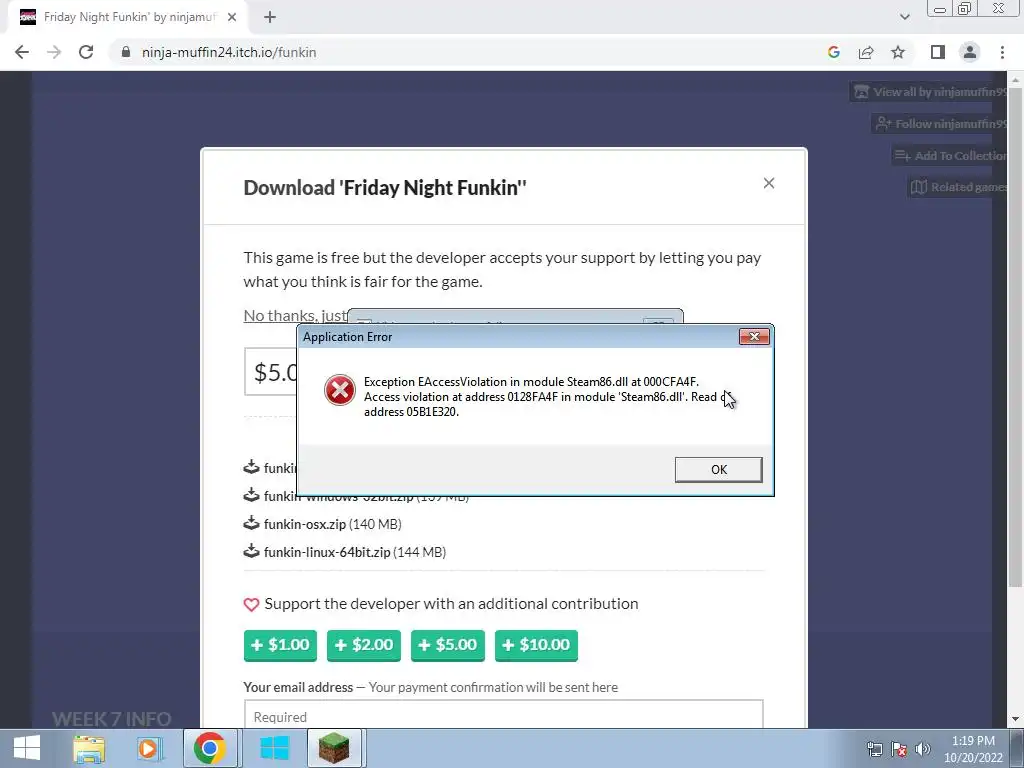The width and height of the screenshot is (1024, 768).
Task: Open Google icon in the address bar
Action: tap(833, 52)
